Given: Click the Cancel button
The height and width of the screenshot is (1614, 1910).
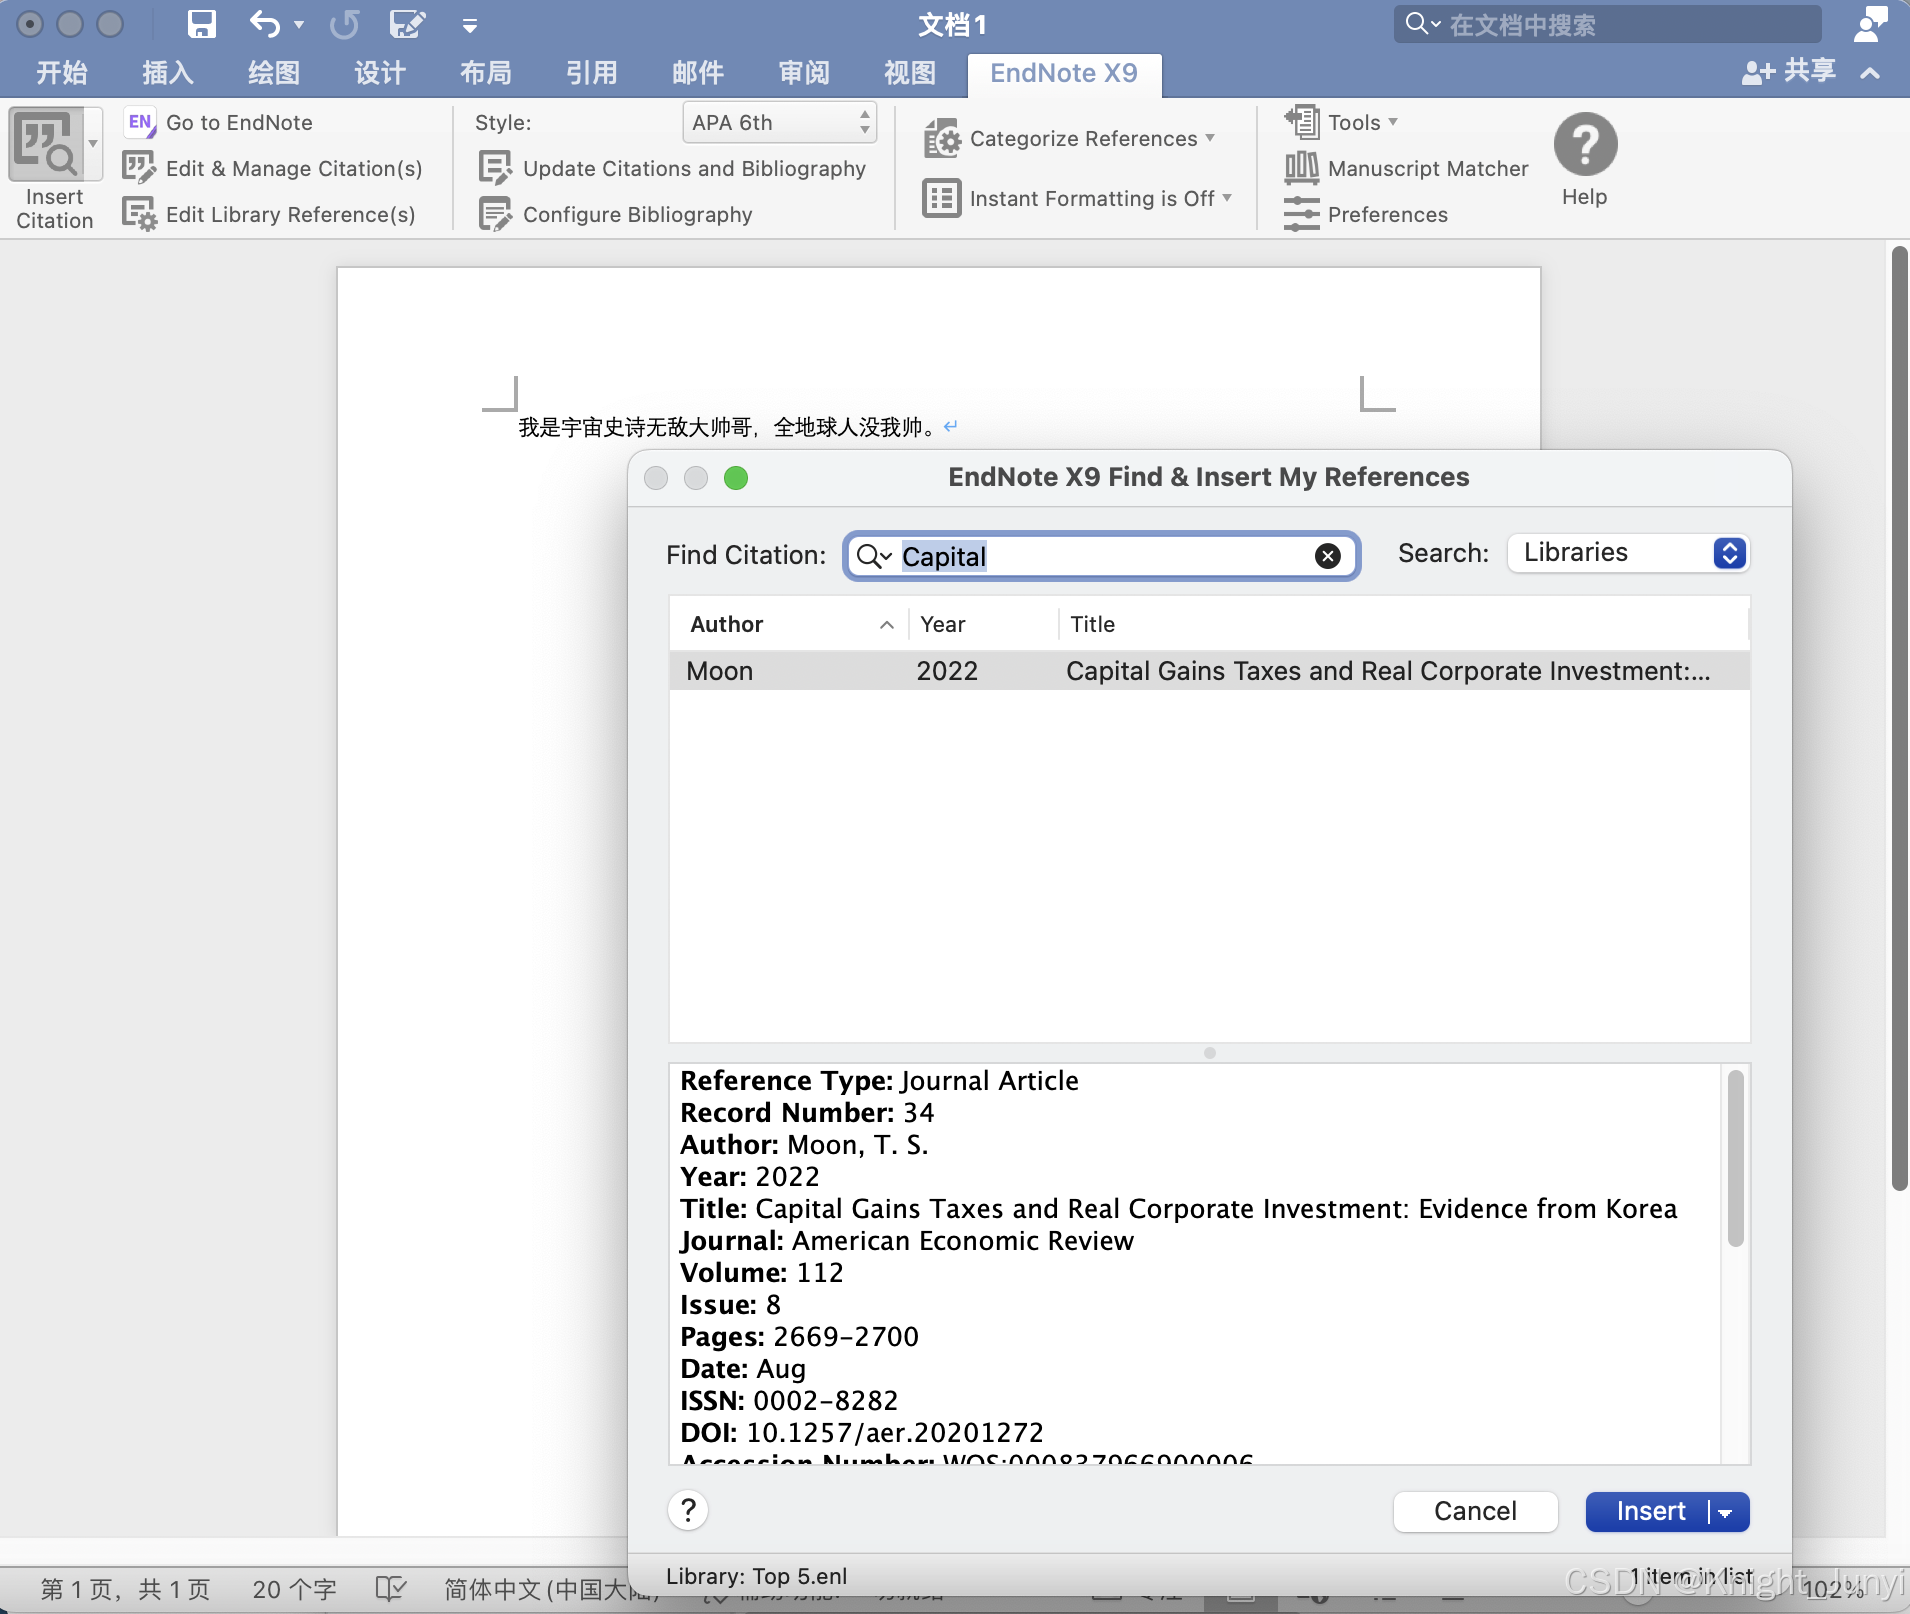Looking at the screenshot, I should [1475, 1511].
